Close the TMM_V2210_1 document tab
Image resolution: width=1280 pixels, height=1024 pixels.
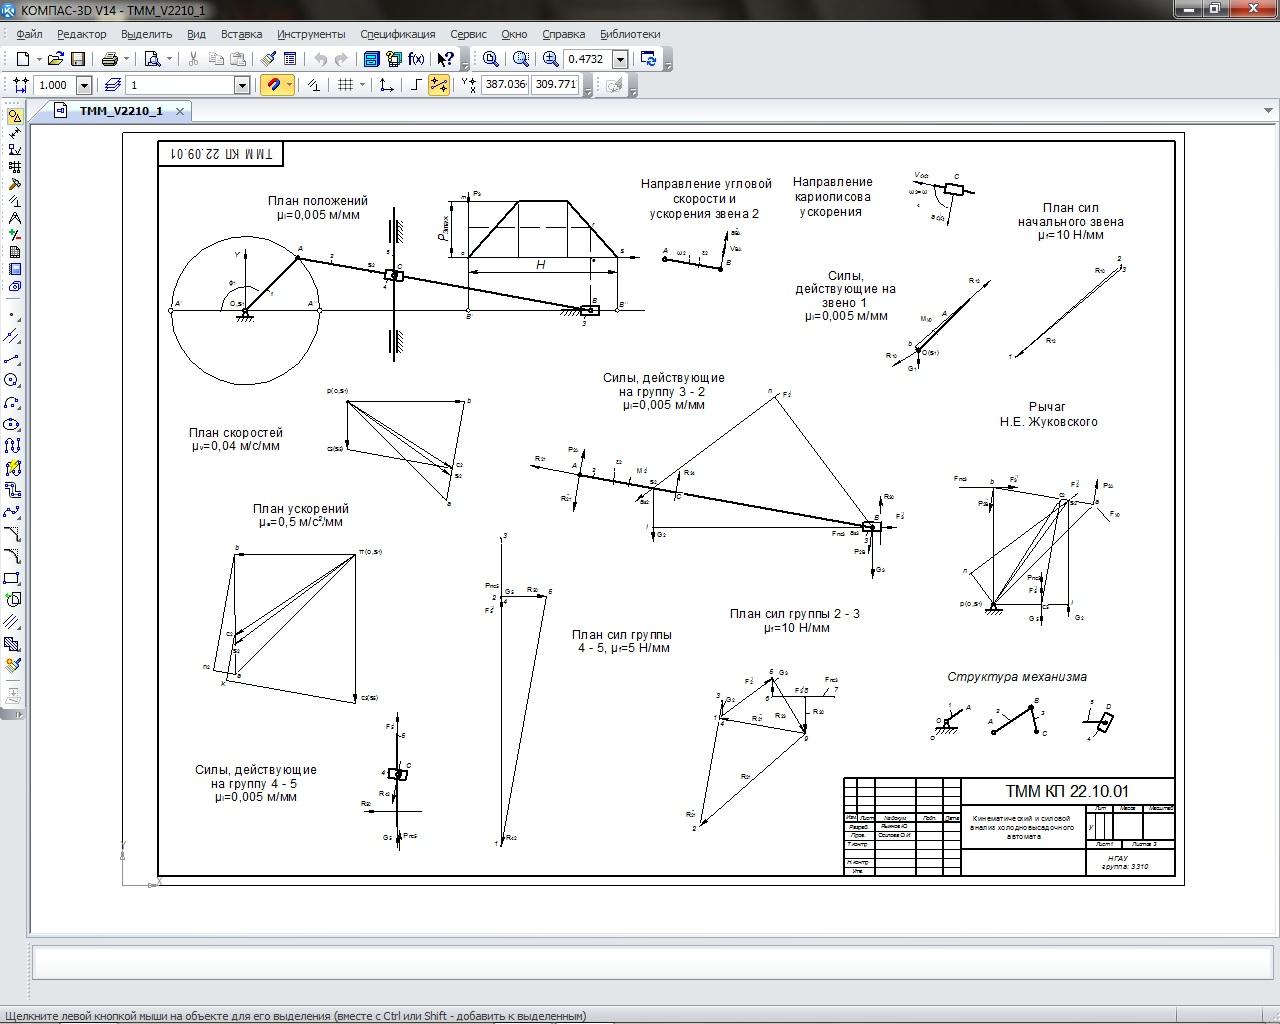click(x=180, y=111)
